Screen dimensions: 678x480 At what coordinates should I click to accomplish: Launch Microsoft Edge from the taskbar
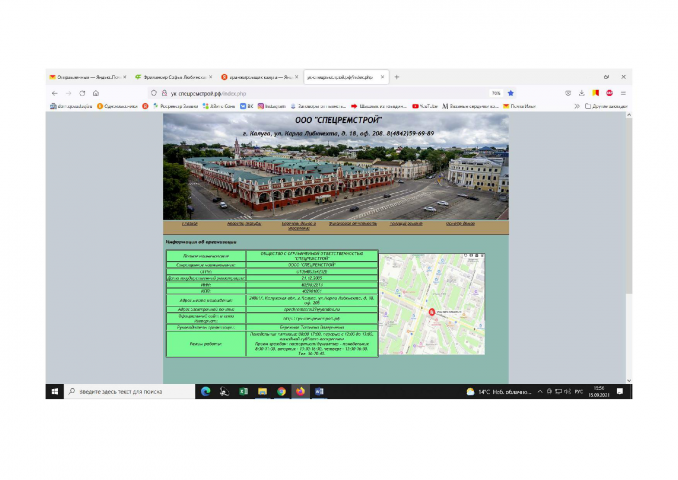(x=205, y=391)
